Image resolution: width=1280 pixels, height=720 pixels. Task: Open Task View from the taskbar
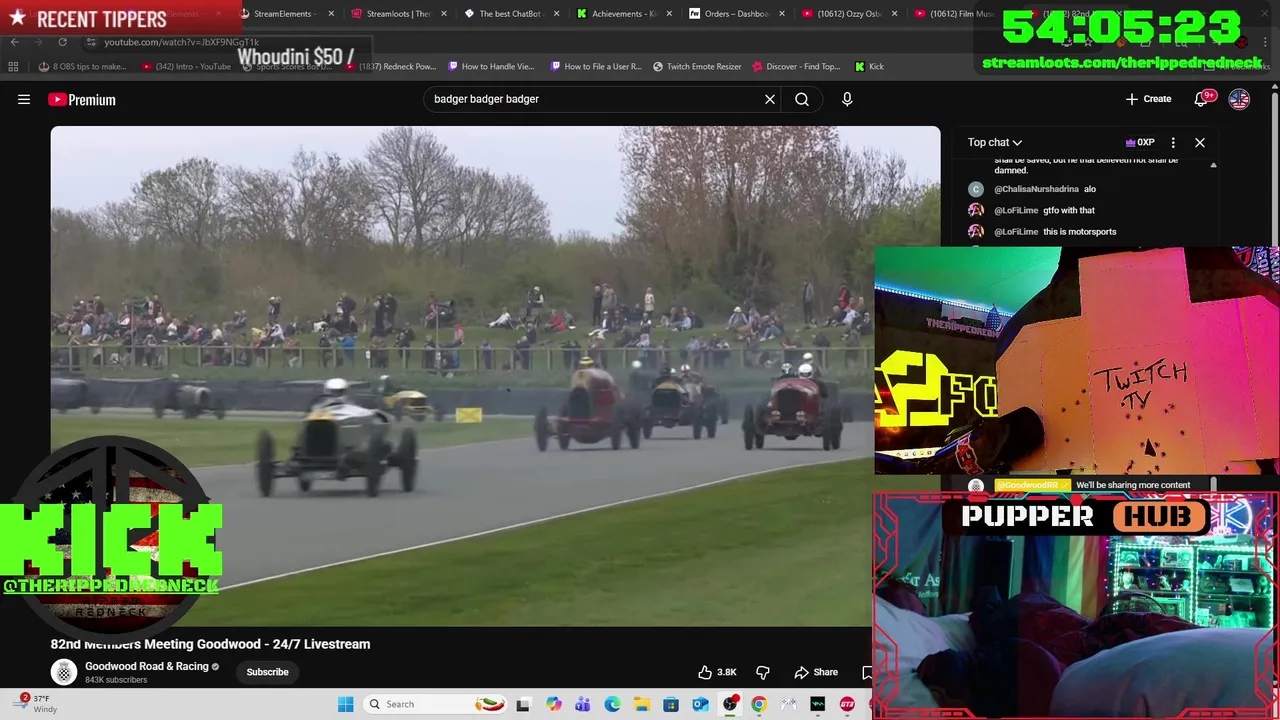coord(523,704)
